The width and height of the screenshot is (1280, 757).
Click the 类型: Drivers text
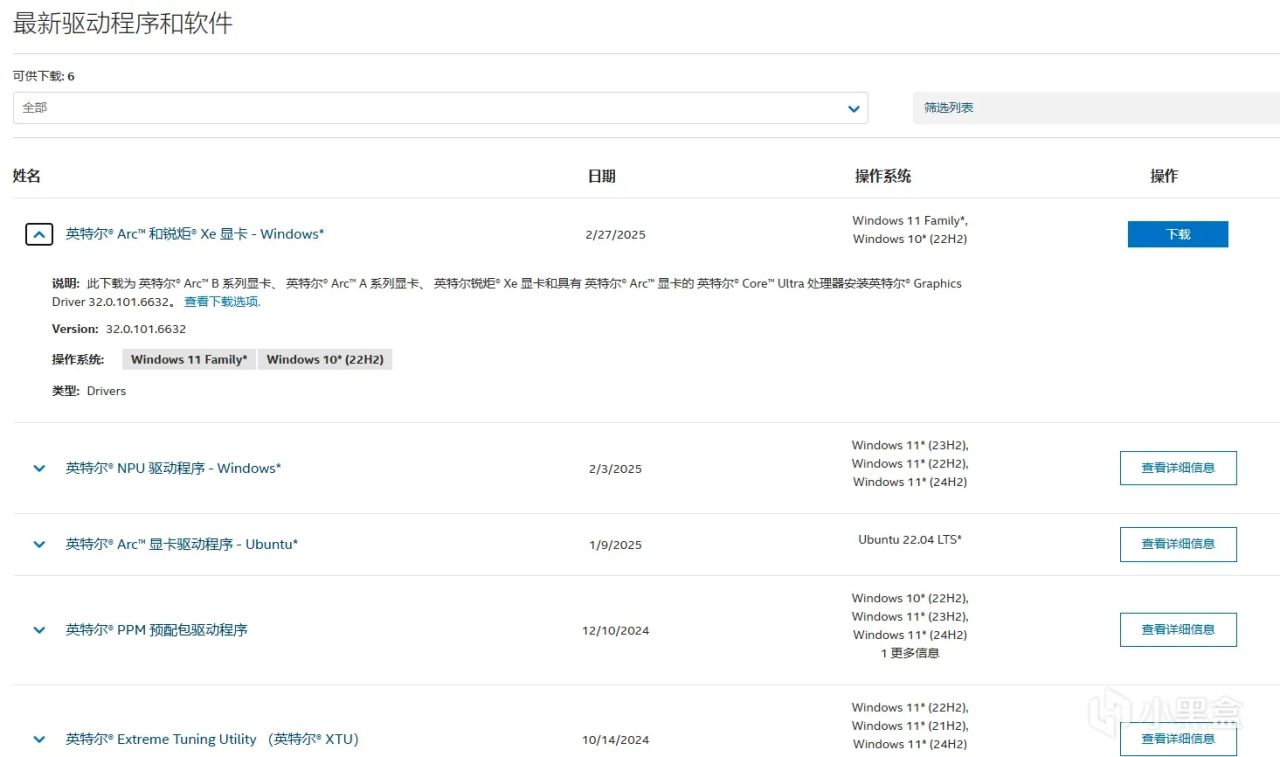click(x=89, y=391)
